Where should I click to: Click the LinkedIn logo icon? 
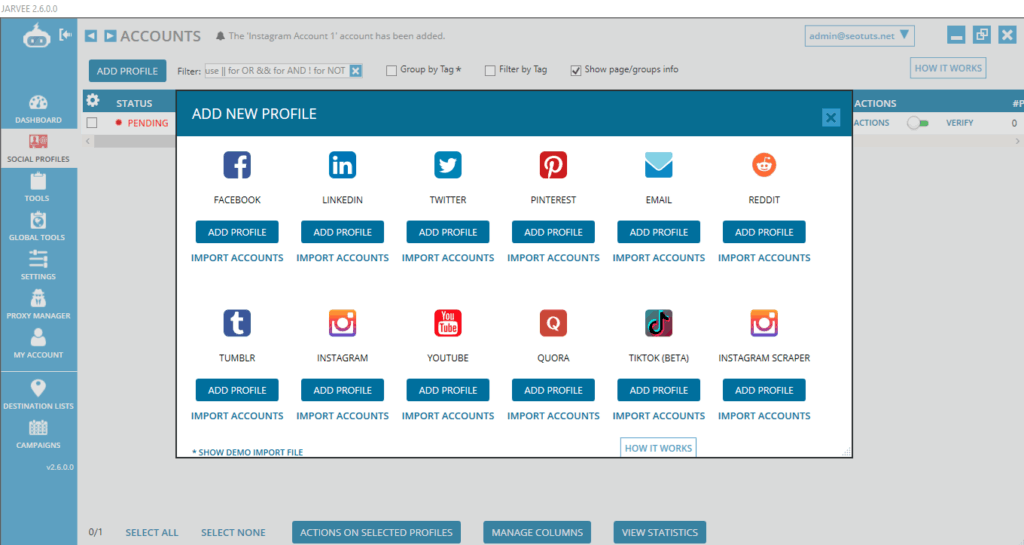tap(342, 165)
